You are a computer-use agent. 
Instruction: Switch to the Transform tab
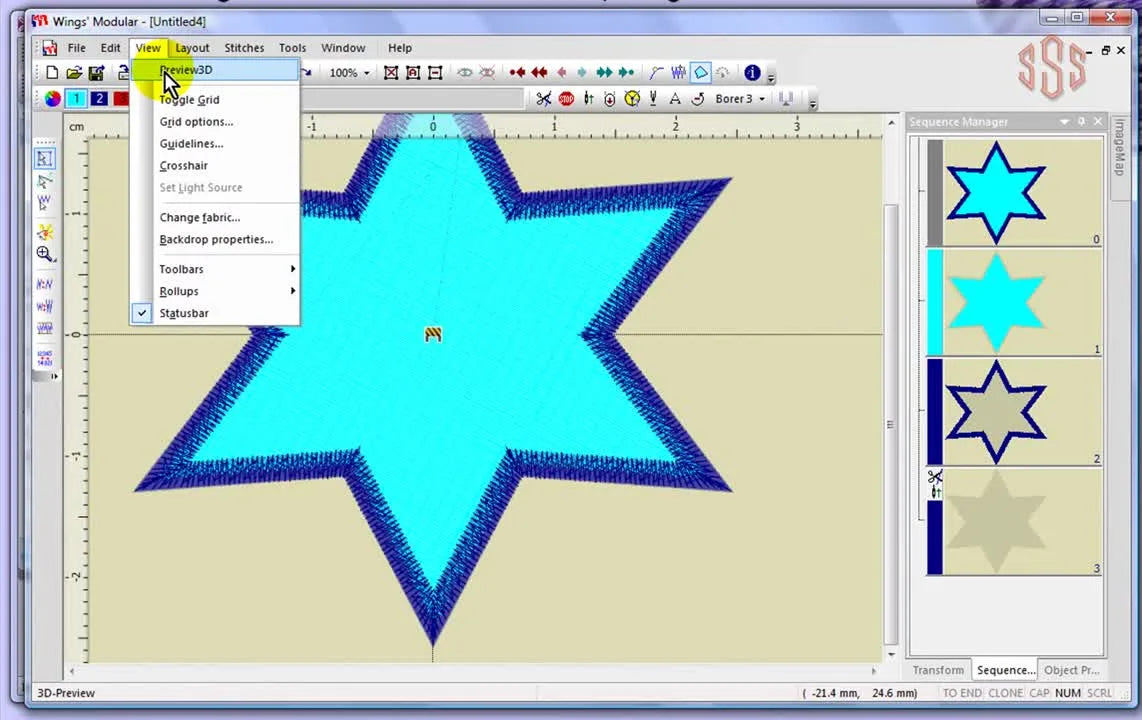[x=938, y=670]
